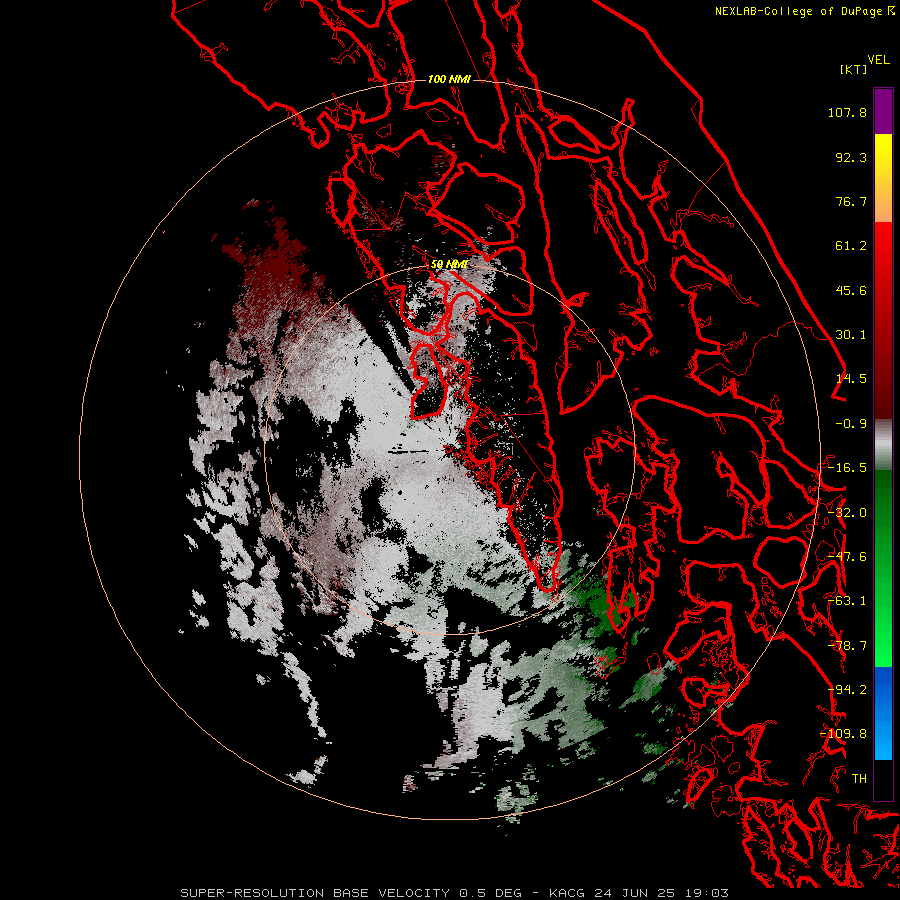Click the 61.2 velocity scale value
This screenshot has width=900, height=900.
851,246
